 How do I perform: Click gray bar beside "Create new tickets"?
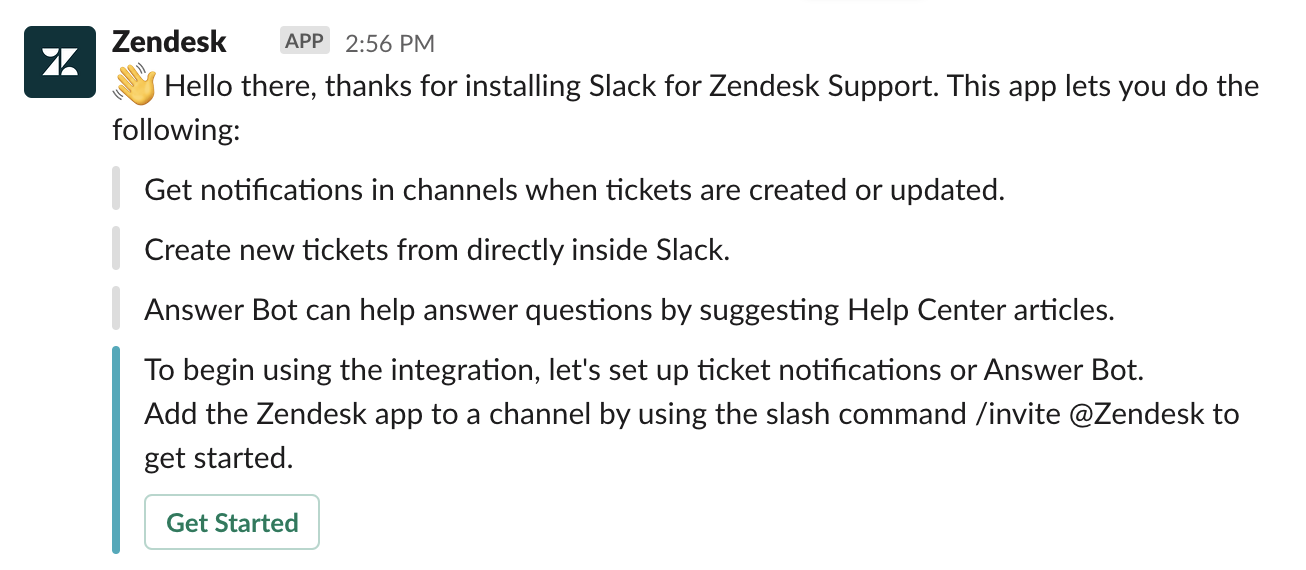coord(116,250)
